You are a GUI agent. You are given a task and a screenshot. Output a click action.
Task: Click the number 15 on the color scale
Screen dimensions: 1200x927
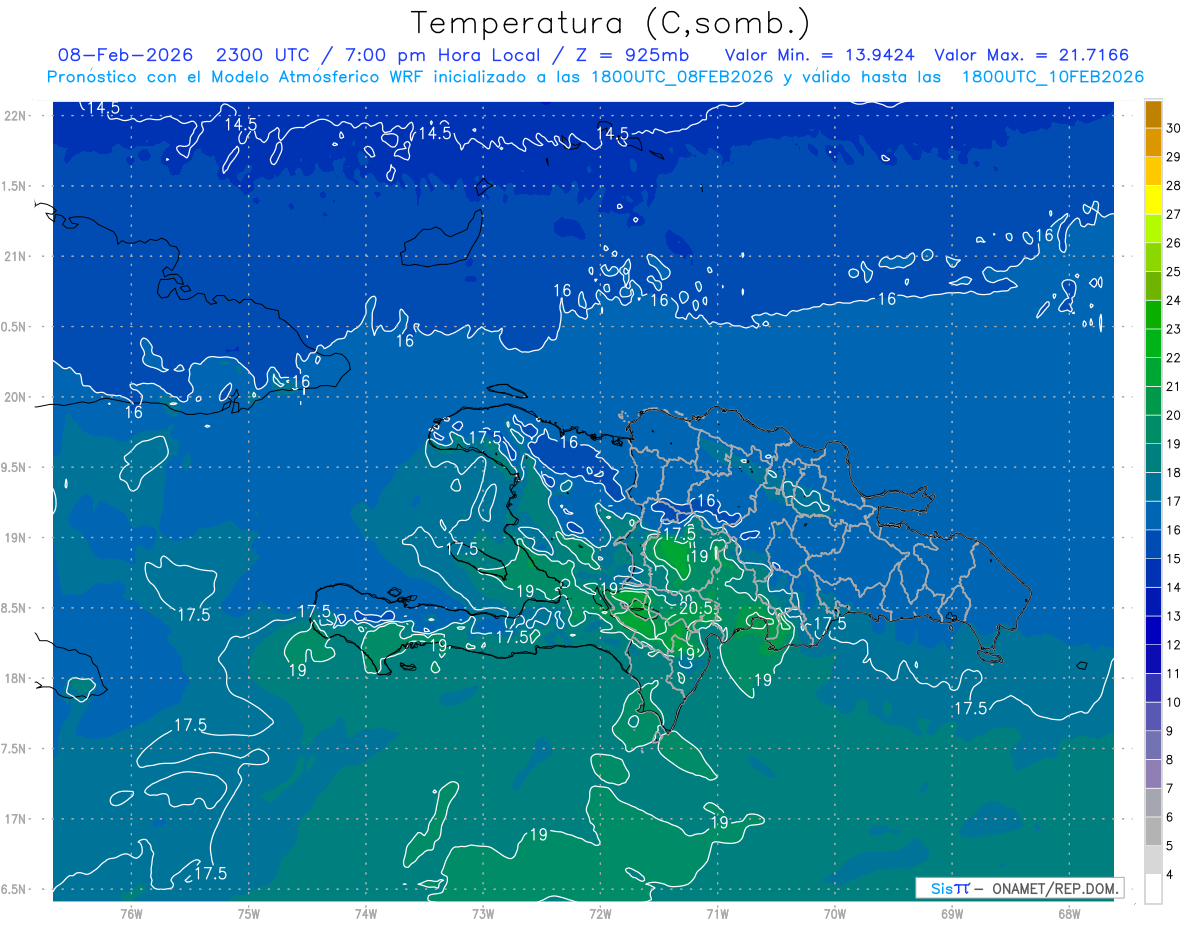click(1174, 559)
